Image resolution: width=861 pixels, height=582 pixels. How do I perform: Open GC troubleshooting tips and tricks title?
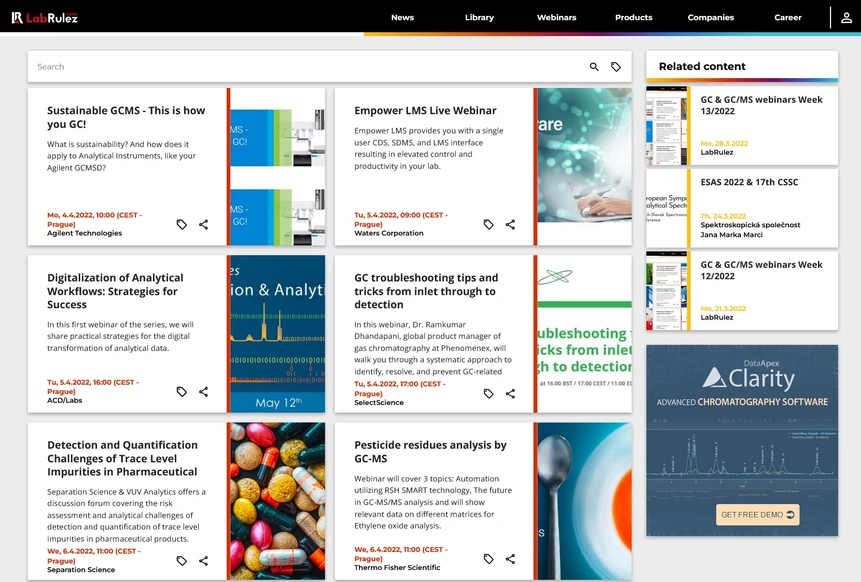click(426, 291)
